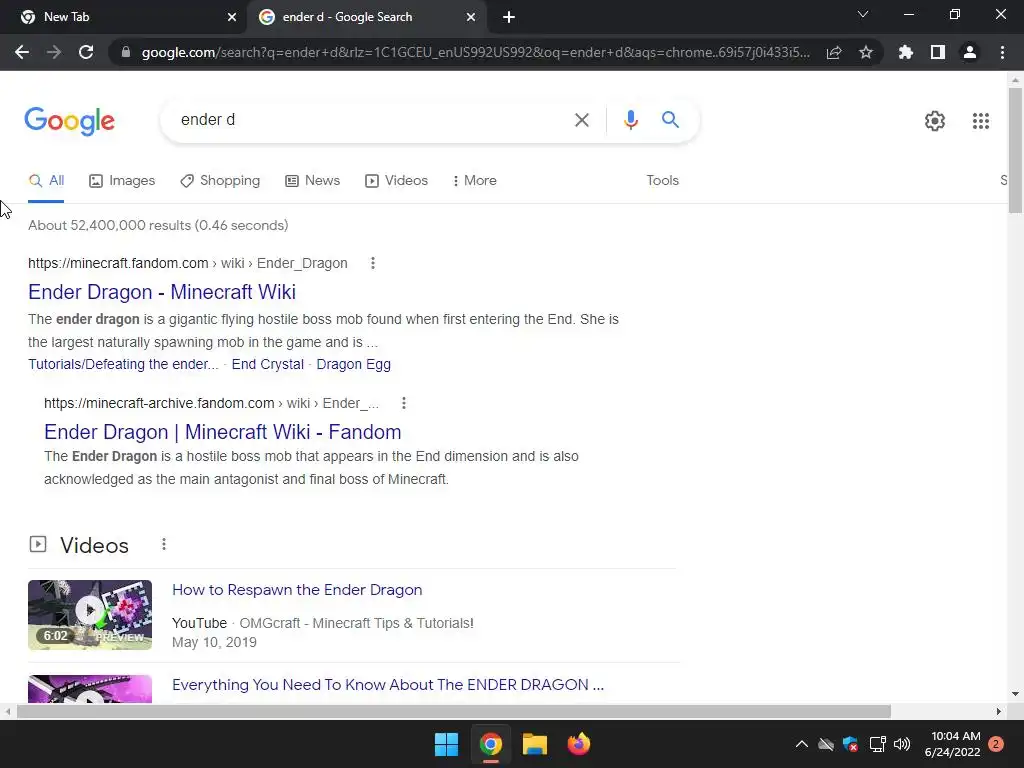Open options for the minecraft.fandom.com result
Image resolution: width=1024 pixels, height=768 pixels.
373,263
